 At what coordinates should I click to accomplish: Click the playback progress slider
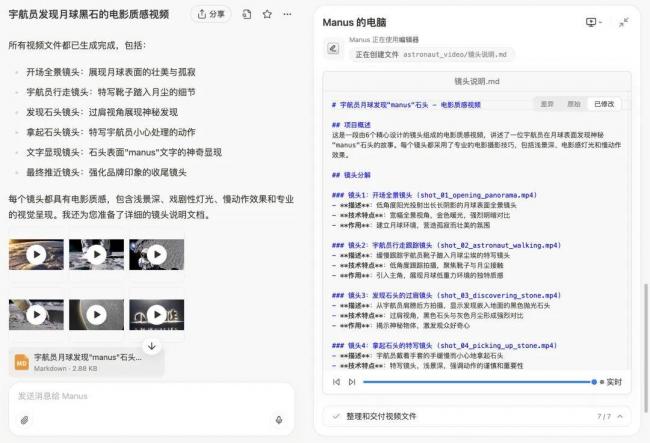click(x=478, y=381)
